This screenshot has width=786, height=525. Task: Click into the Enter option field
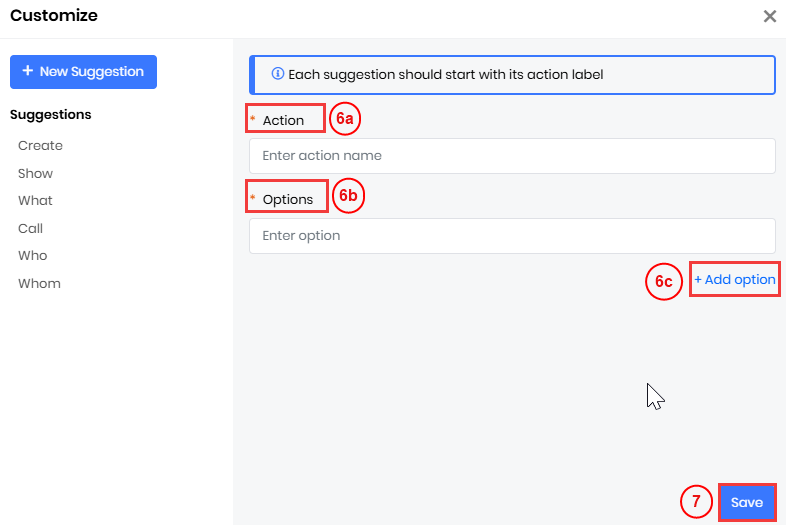click(512, 236)
